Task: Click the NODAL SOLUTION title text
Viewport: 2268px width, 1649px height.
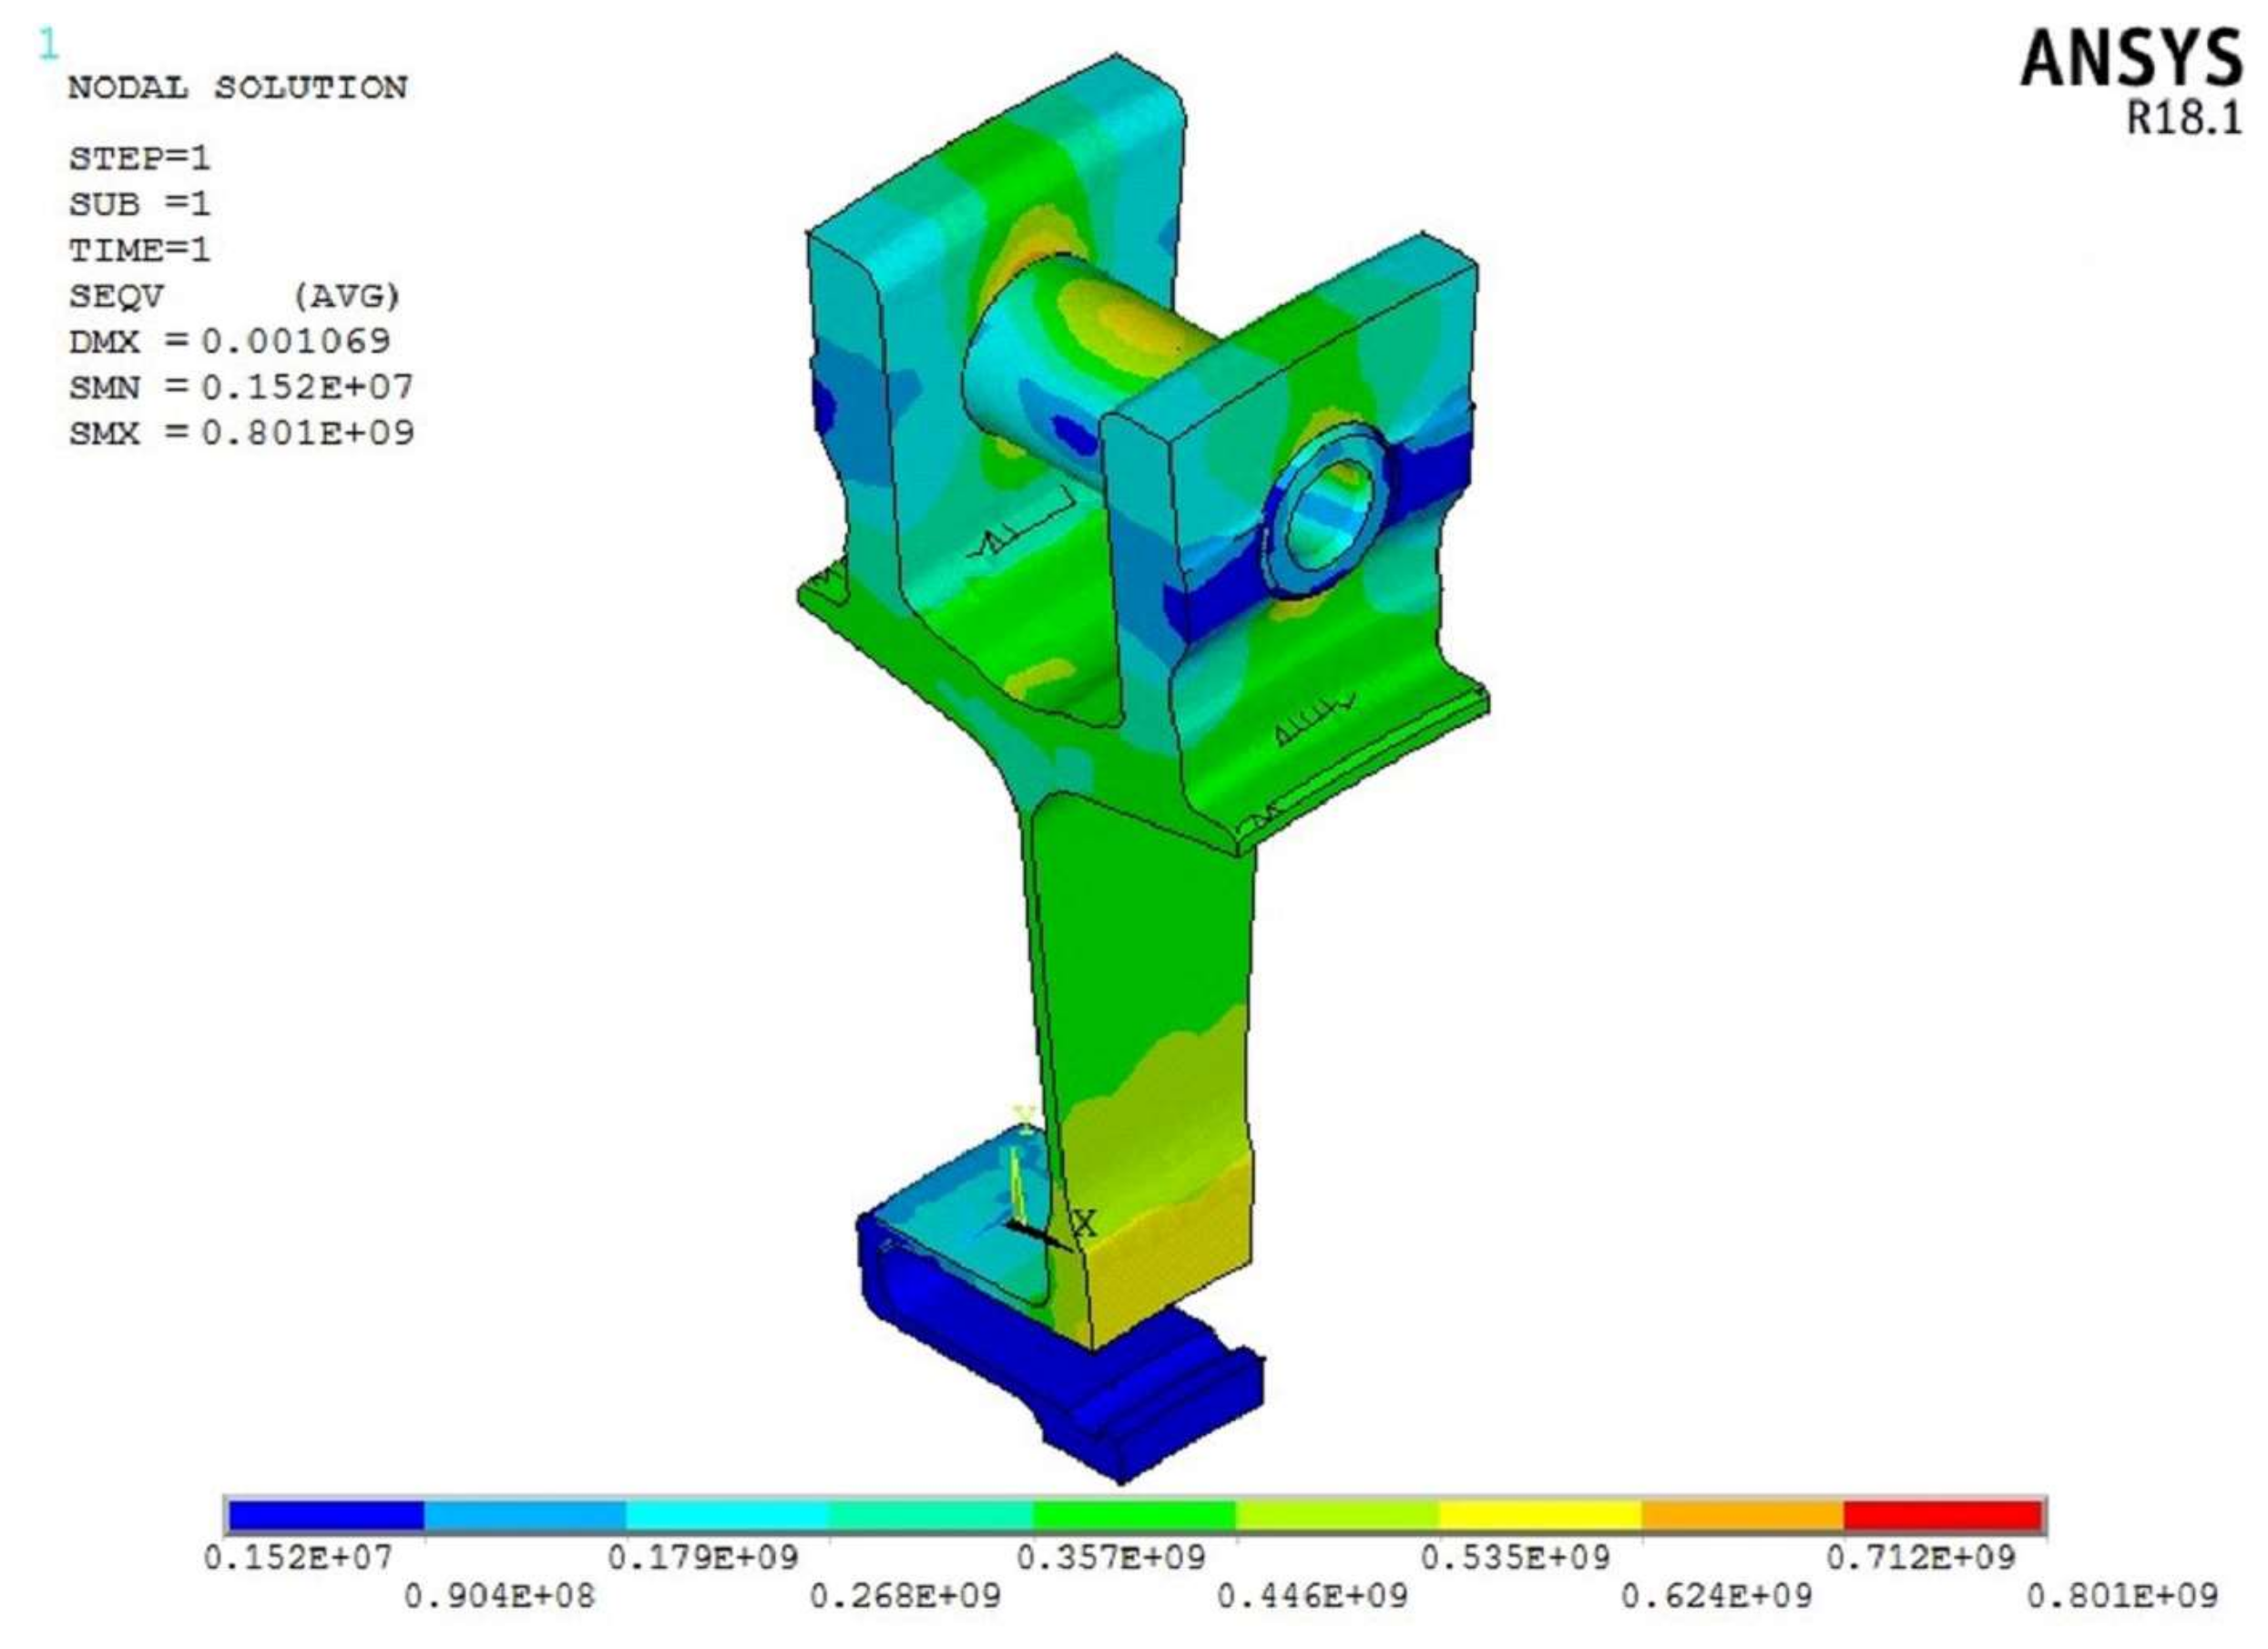Action: click(x=237, y=88)
